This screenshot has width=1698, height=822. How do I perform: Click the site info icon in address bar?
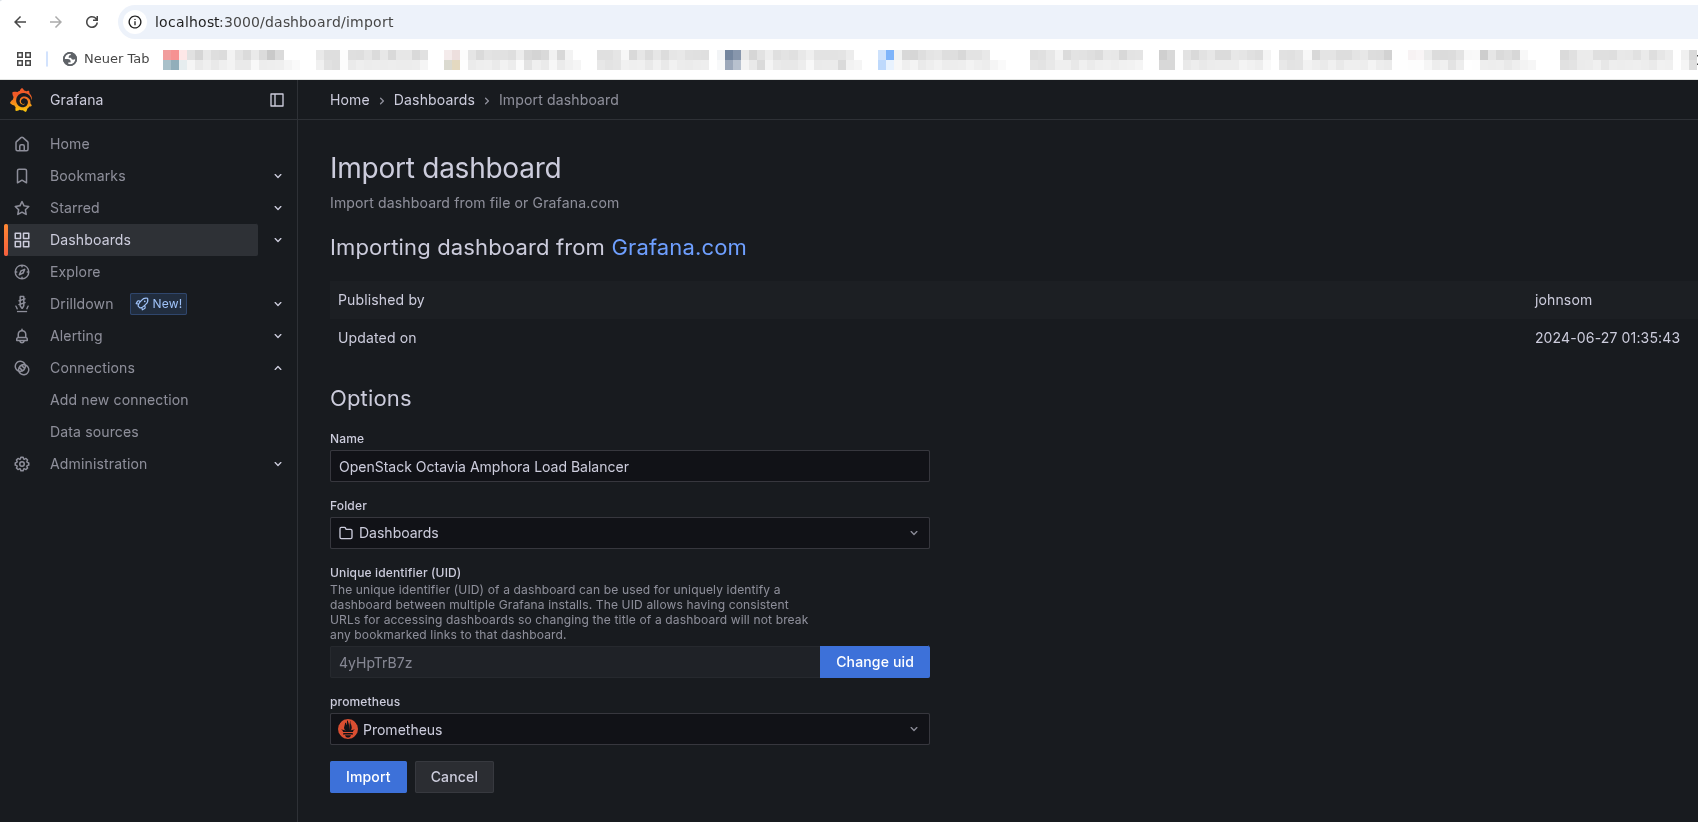(135, 22)
